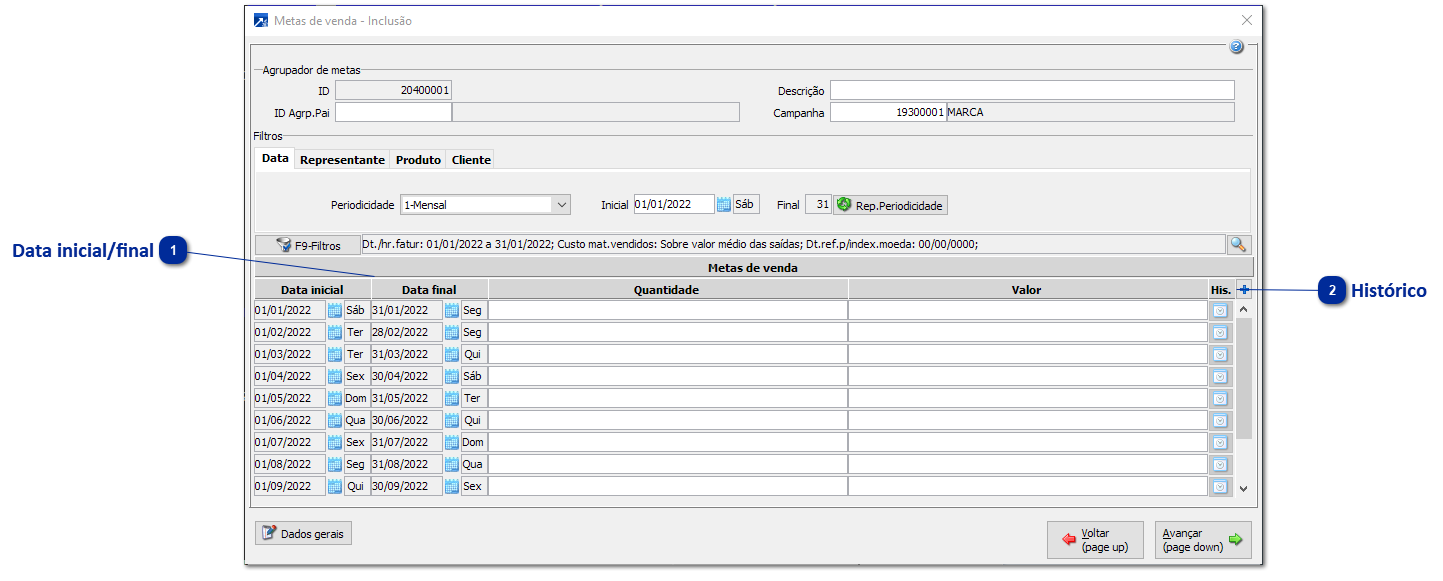This screenshot has width=1443, height=581.
Task: Click the Sáb weekday button beside Inicial
Action: pos(746,204)
